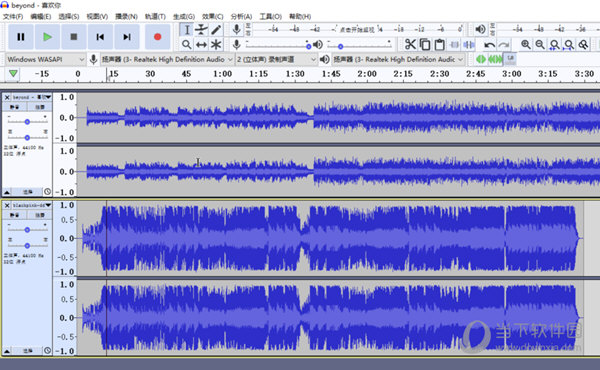Cut selection with the scissors icon
The height and width of the screenshot is (370, 600).
click(x=410, y=44)
